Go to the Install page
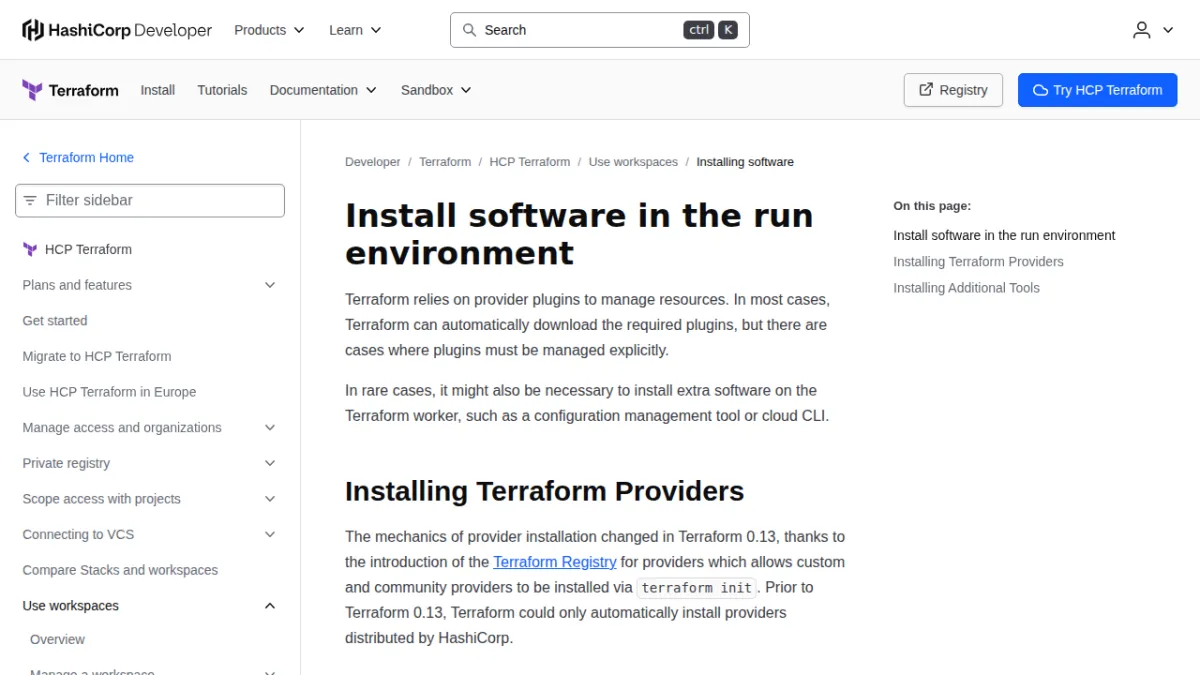 pyautogui.click(x=158, y=90)
